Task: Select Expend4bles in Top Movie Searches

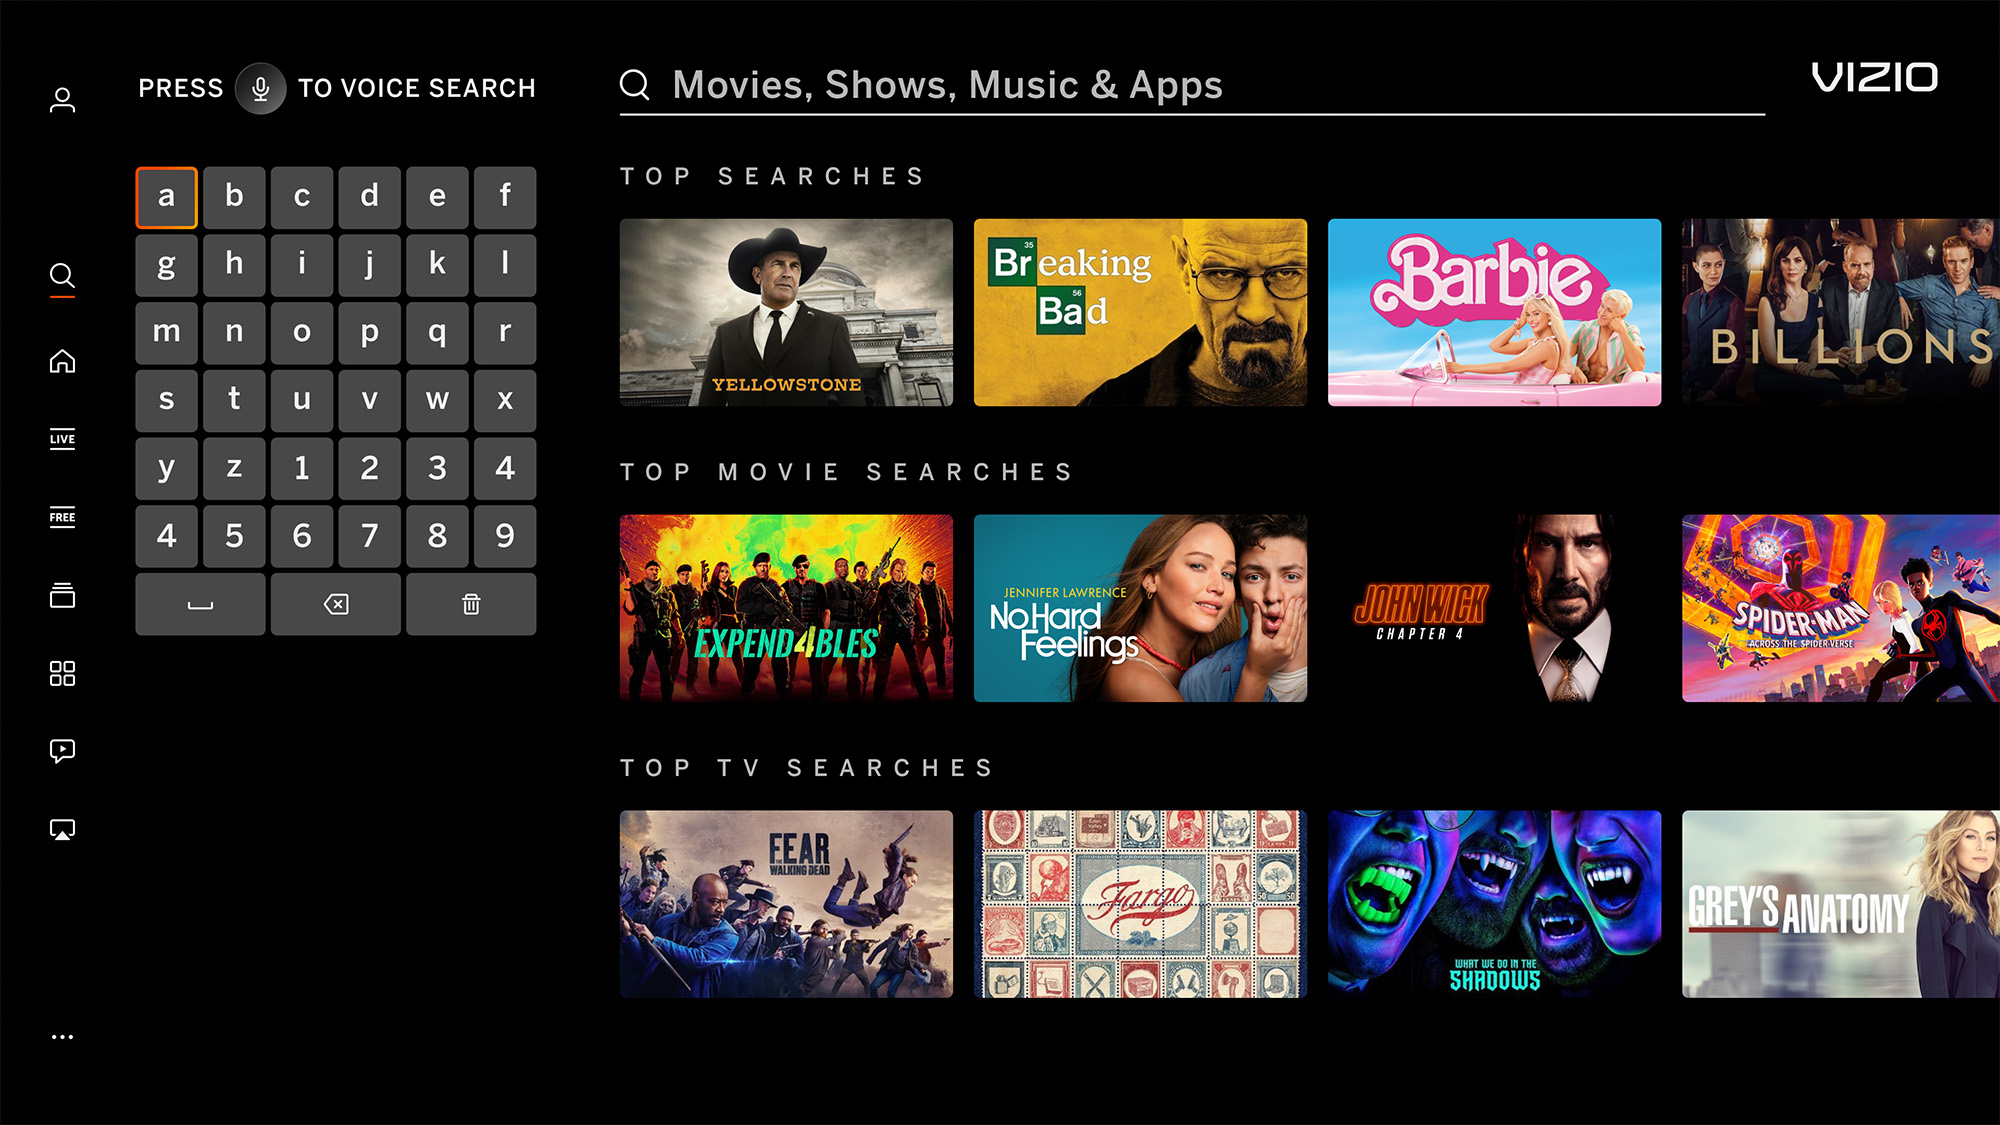Action: [786, 609]
